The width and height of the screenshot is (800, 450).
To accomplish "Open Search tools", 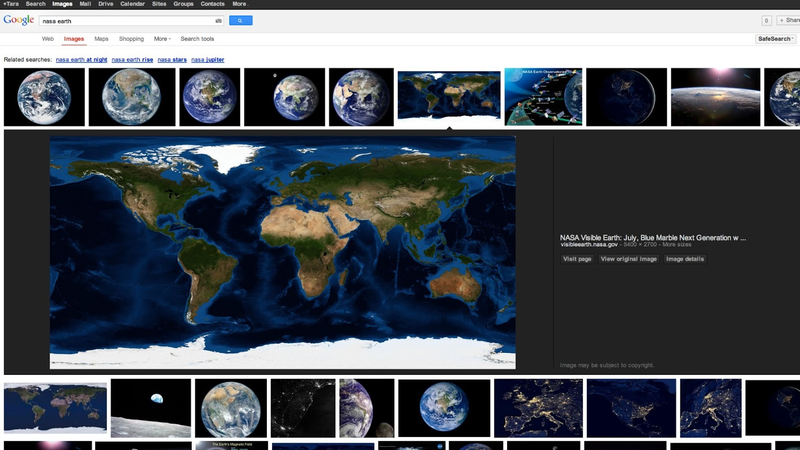I will 197,39.
